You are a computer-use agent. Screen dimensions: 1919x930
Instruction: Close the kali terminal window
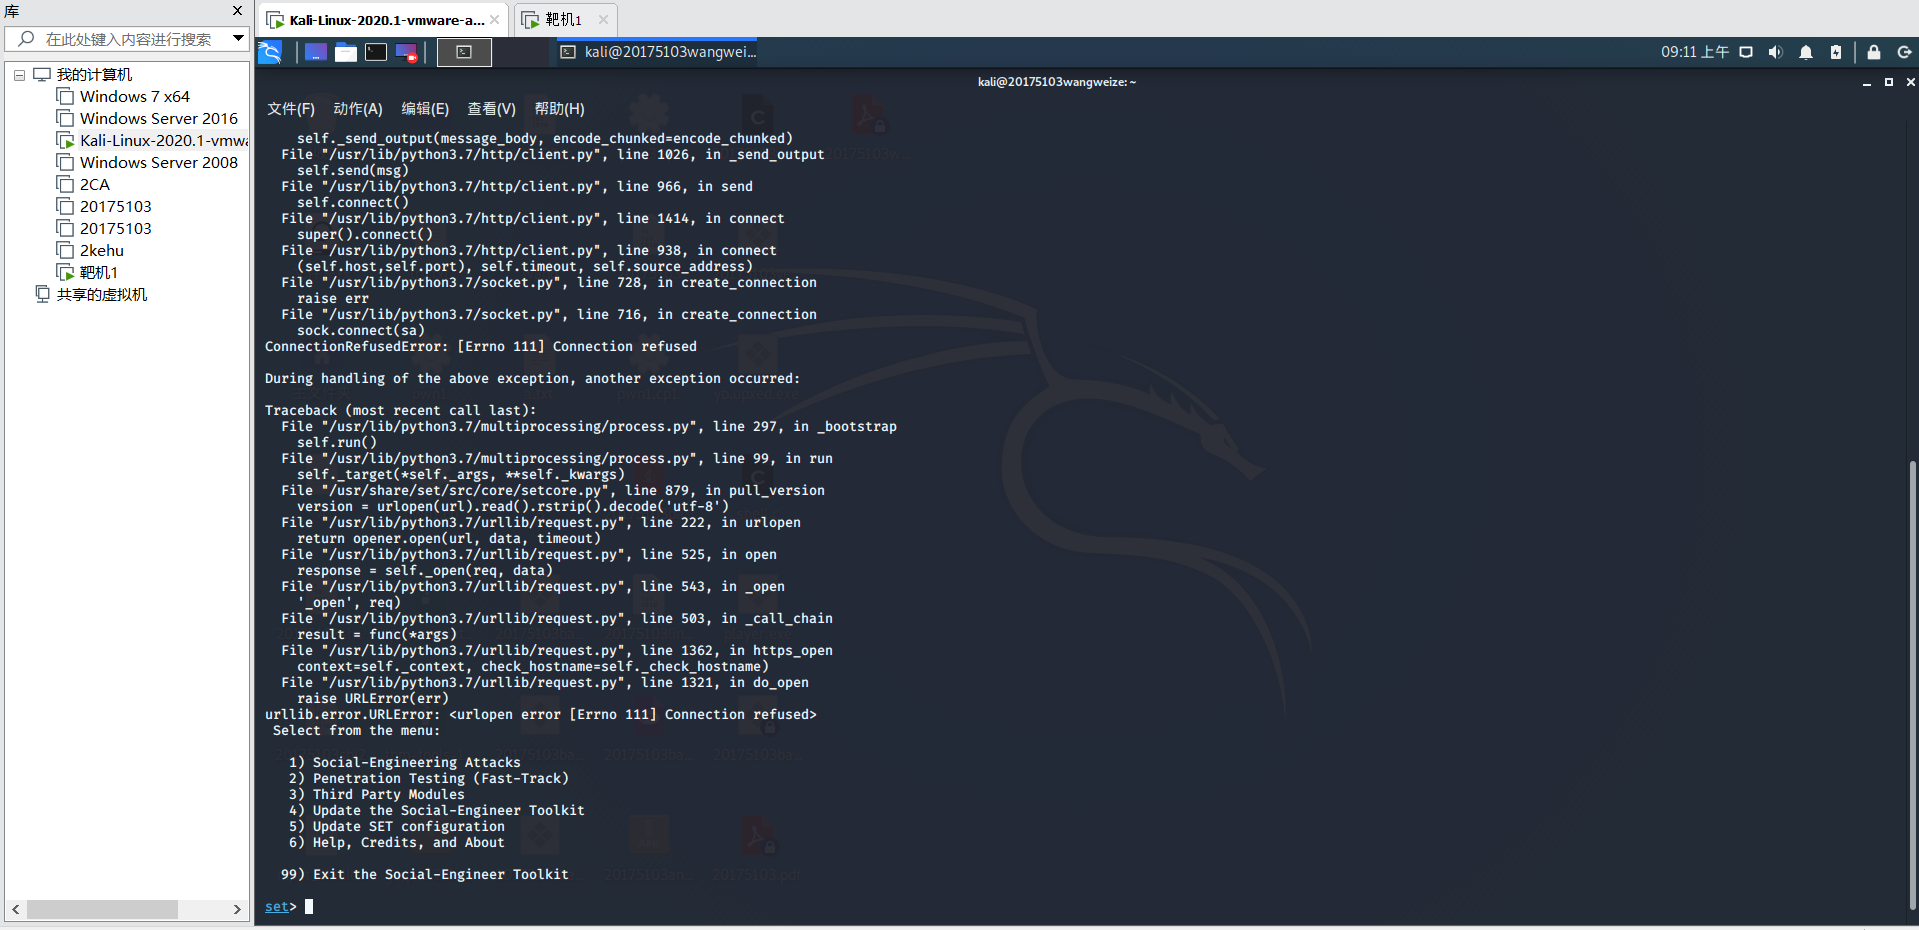(1910, 82)
